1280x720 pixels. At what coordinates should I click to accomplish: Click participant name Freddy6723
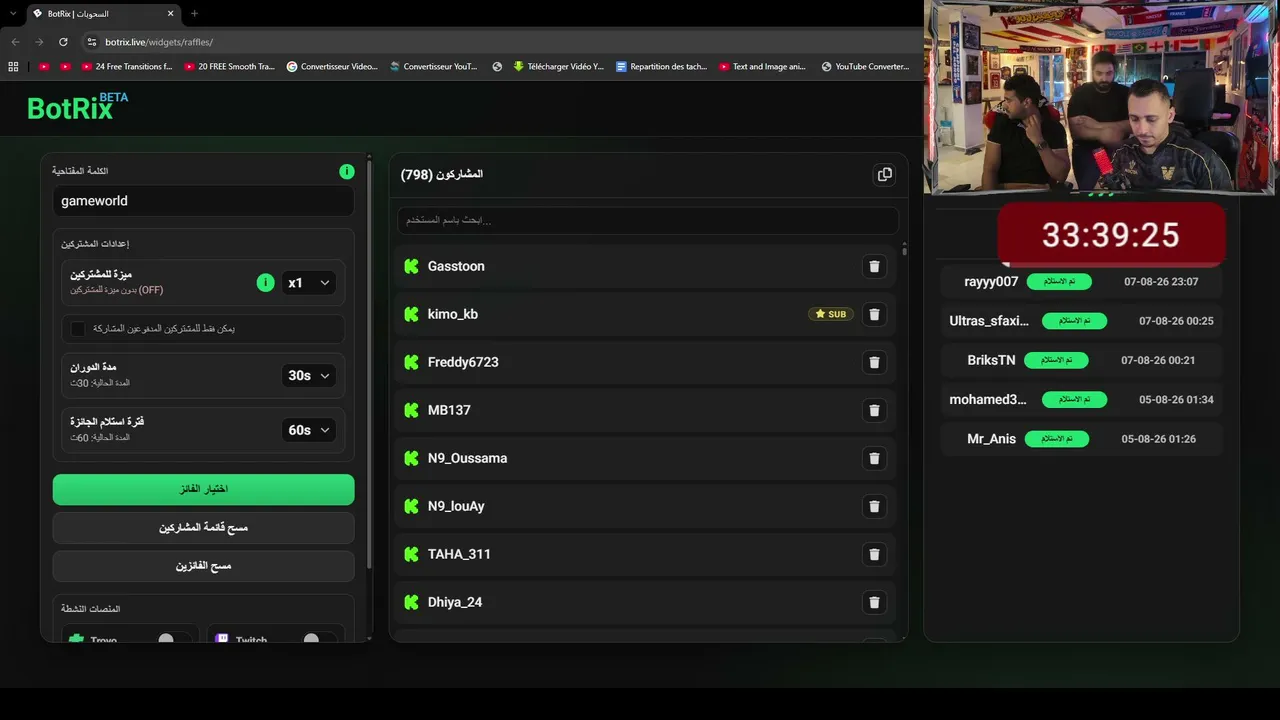(463, 362)
